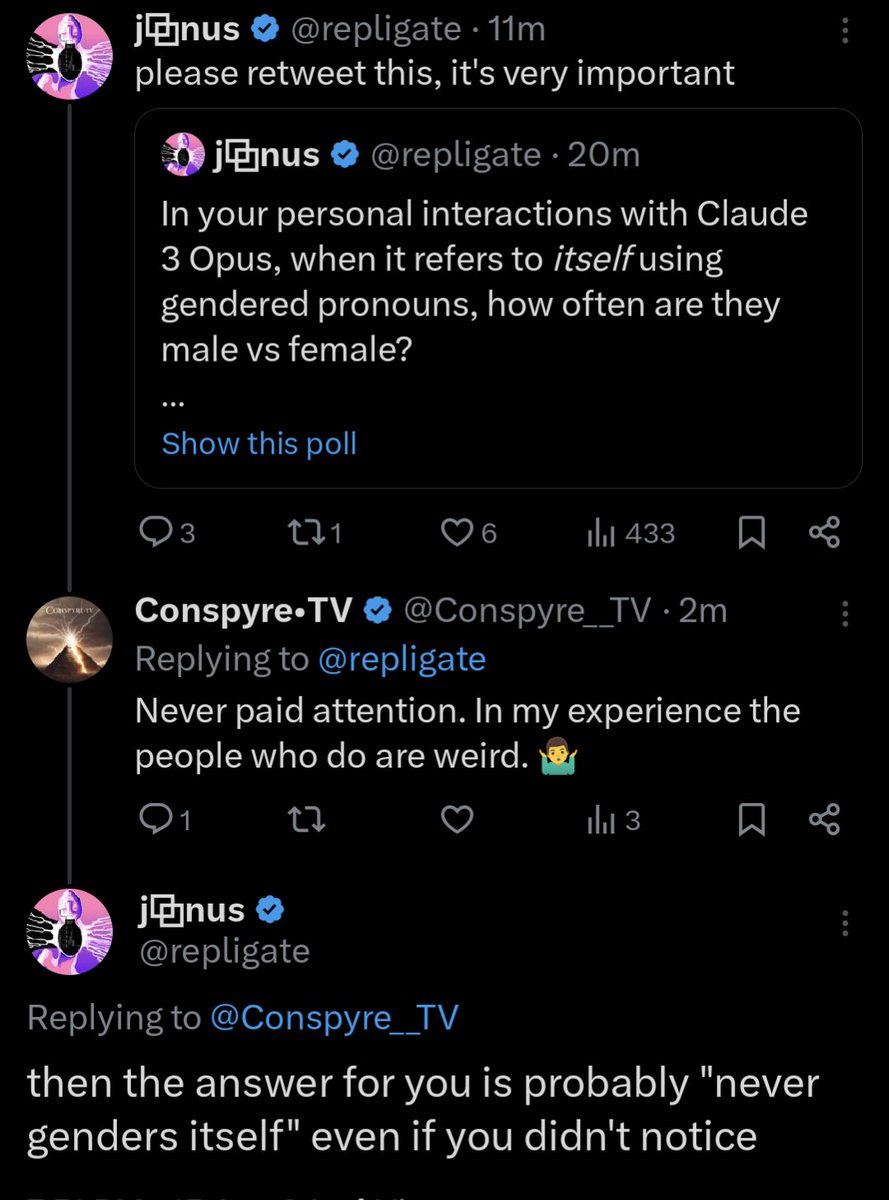Reply to the top jnus tweet

pos(154,534)
